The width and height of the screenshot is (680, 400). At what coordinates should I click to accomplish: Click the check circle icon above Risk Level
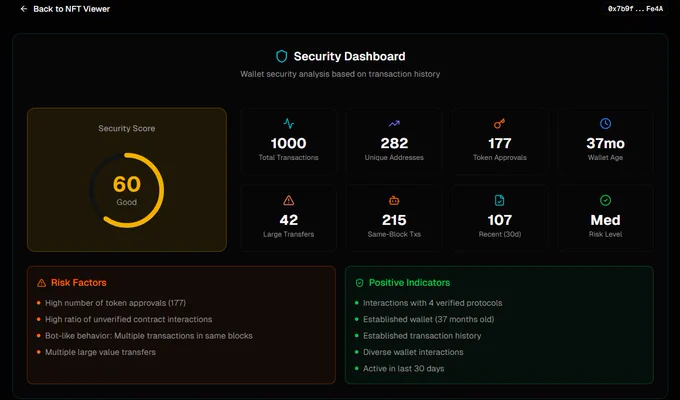click(605, 200)
